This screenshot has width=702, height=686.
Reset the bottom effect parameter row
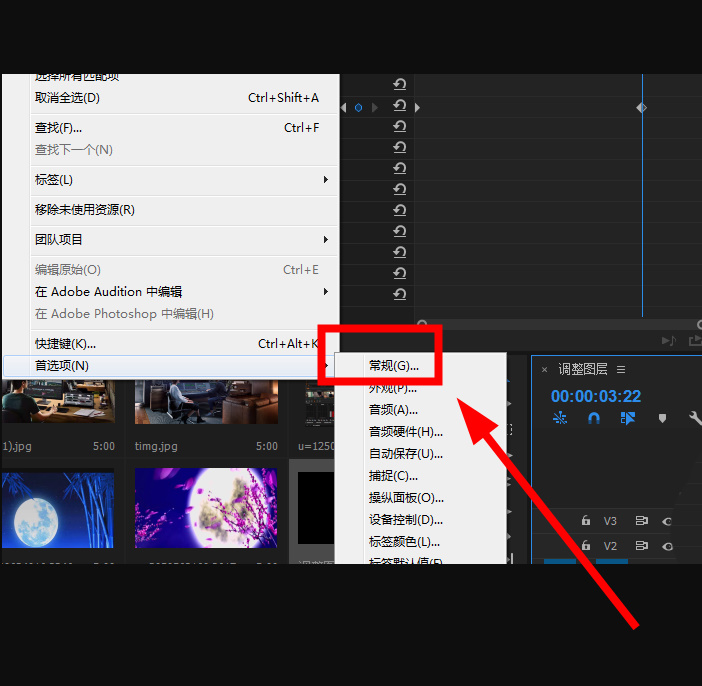coord(399,294)
